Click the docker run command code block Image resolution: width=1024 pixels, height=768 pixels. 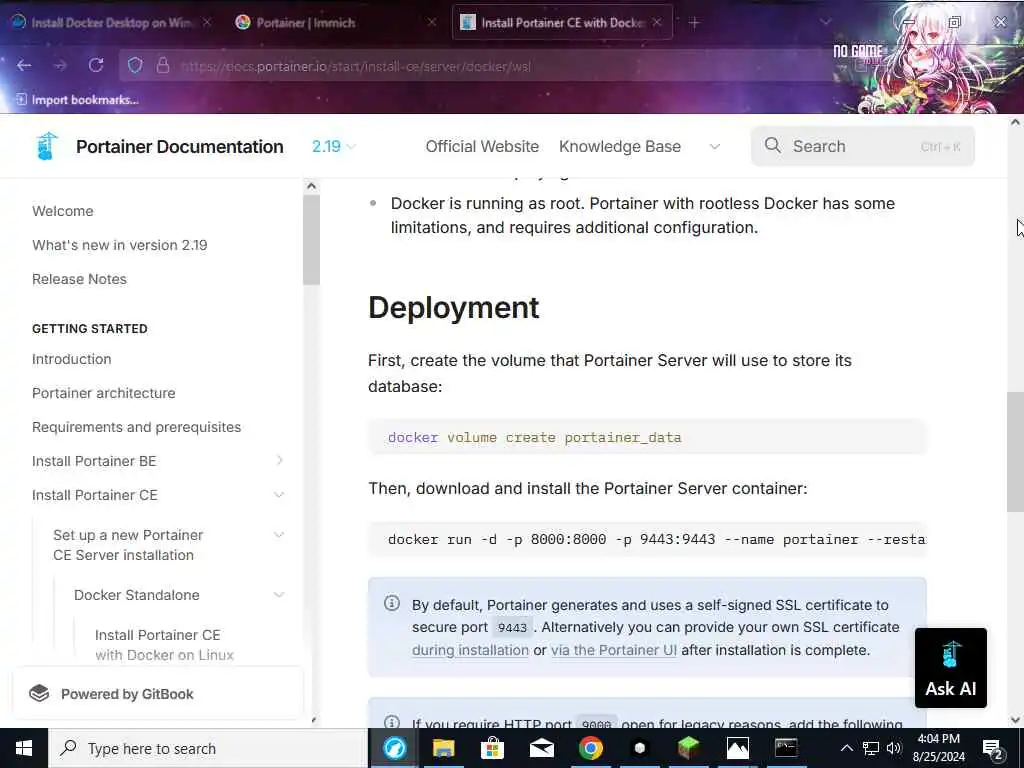[647, 539]
